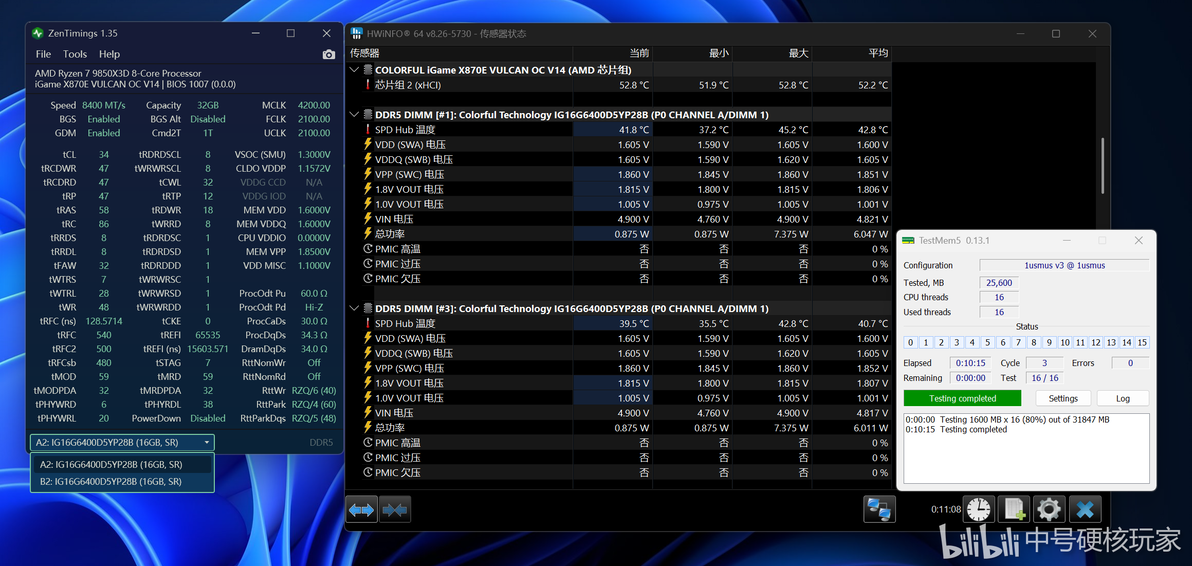Click the ZenTimings app icon in title bar

[x=38, y=33]
